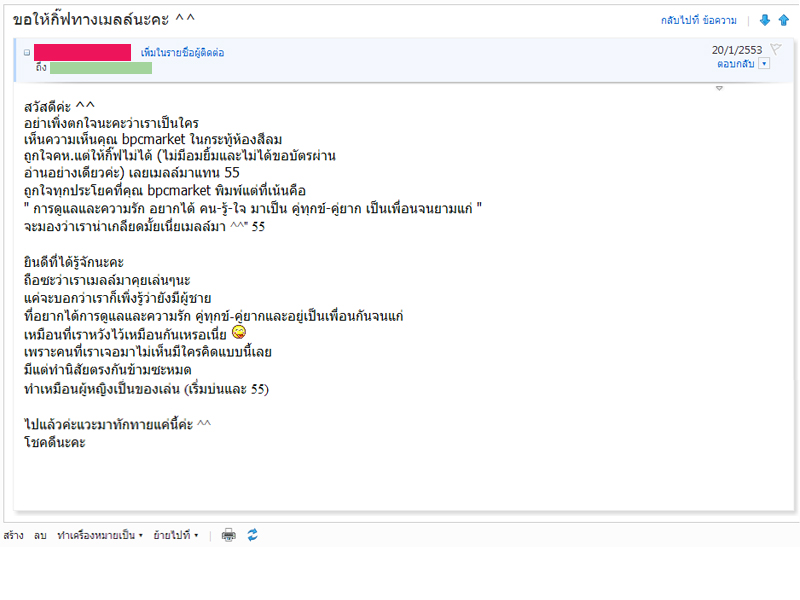Expand details with small triangle under header
Image resolution: width=800 pixels, height=600 pixels.
pos(719,88)
